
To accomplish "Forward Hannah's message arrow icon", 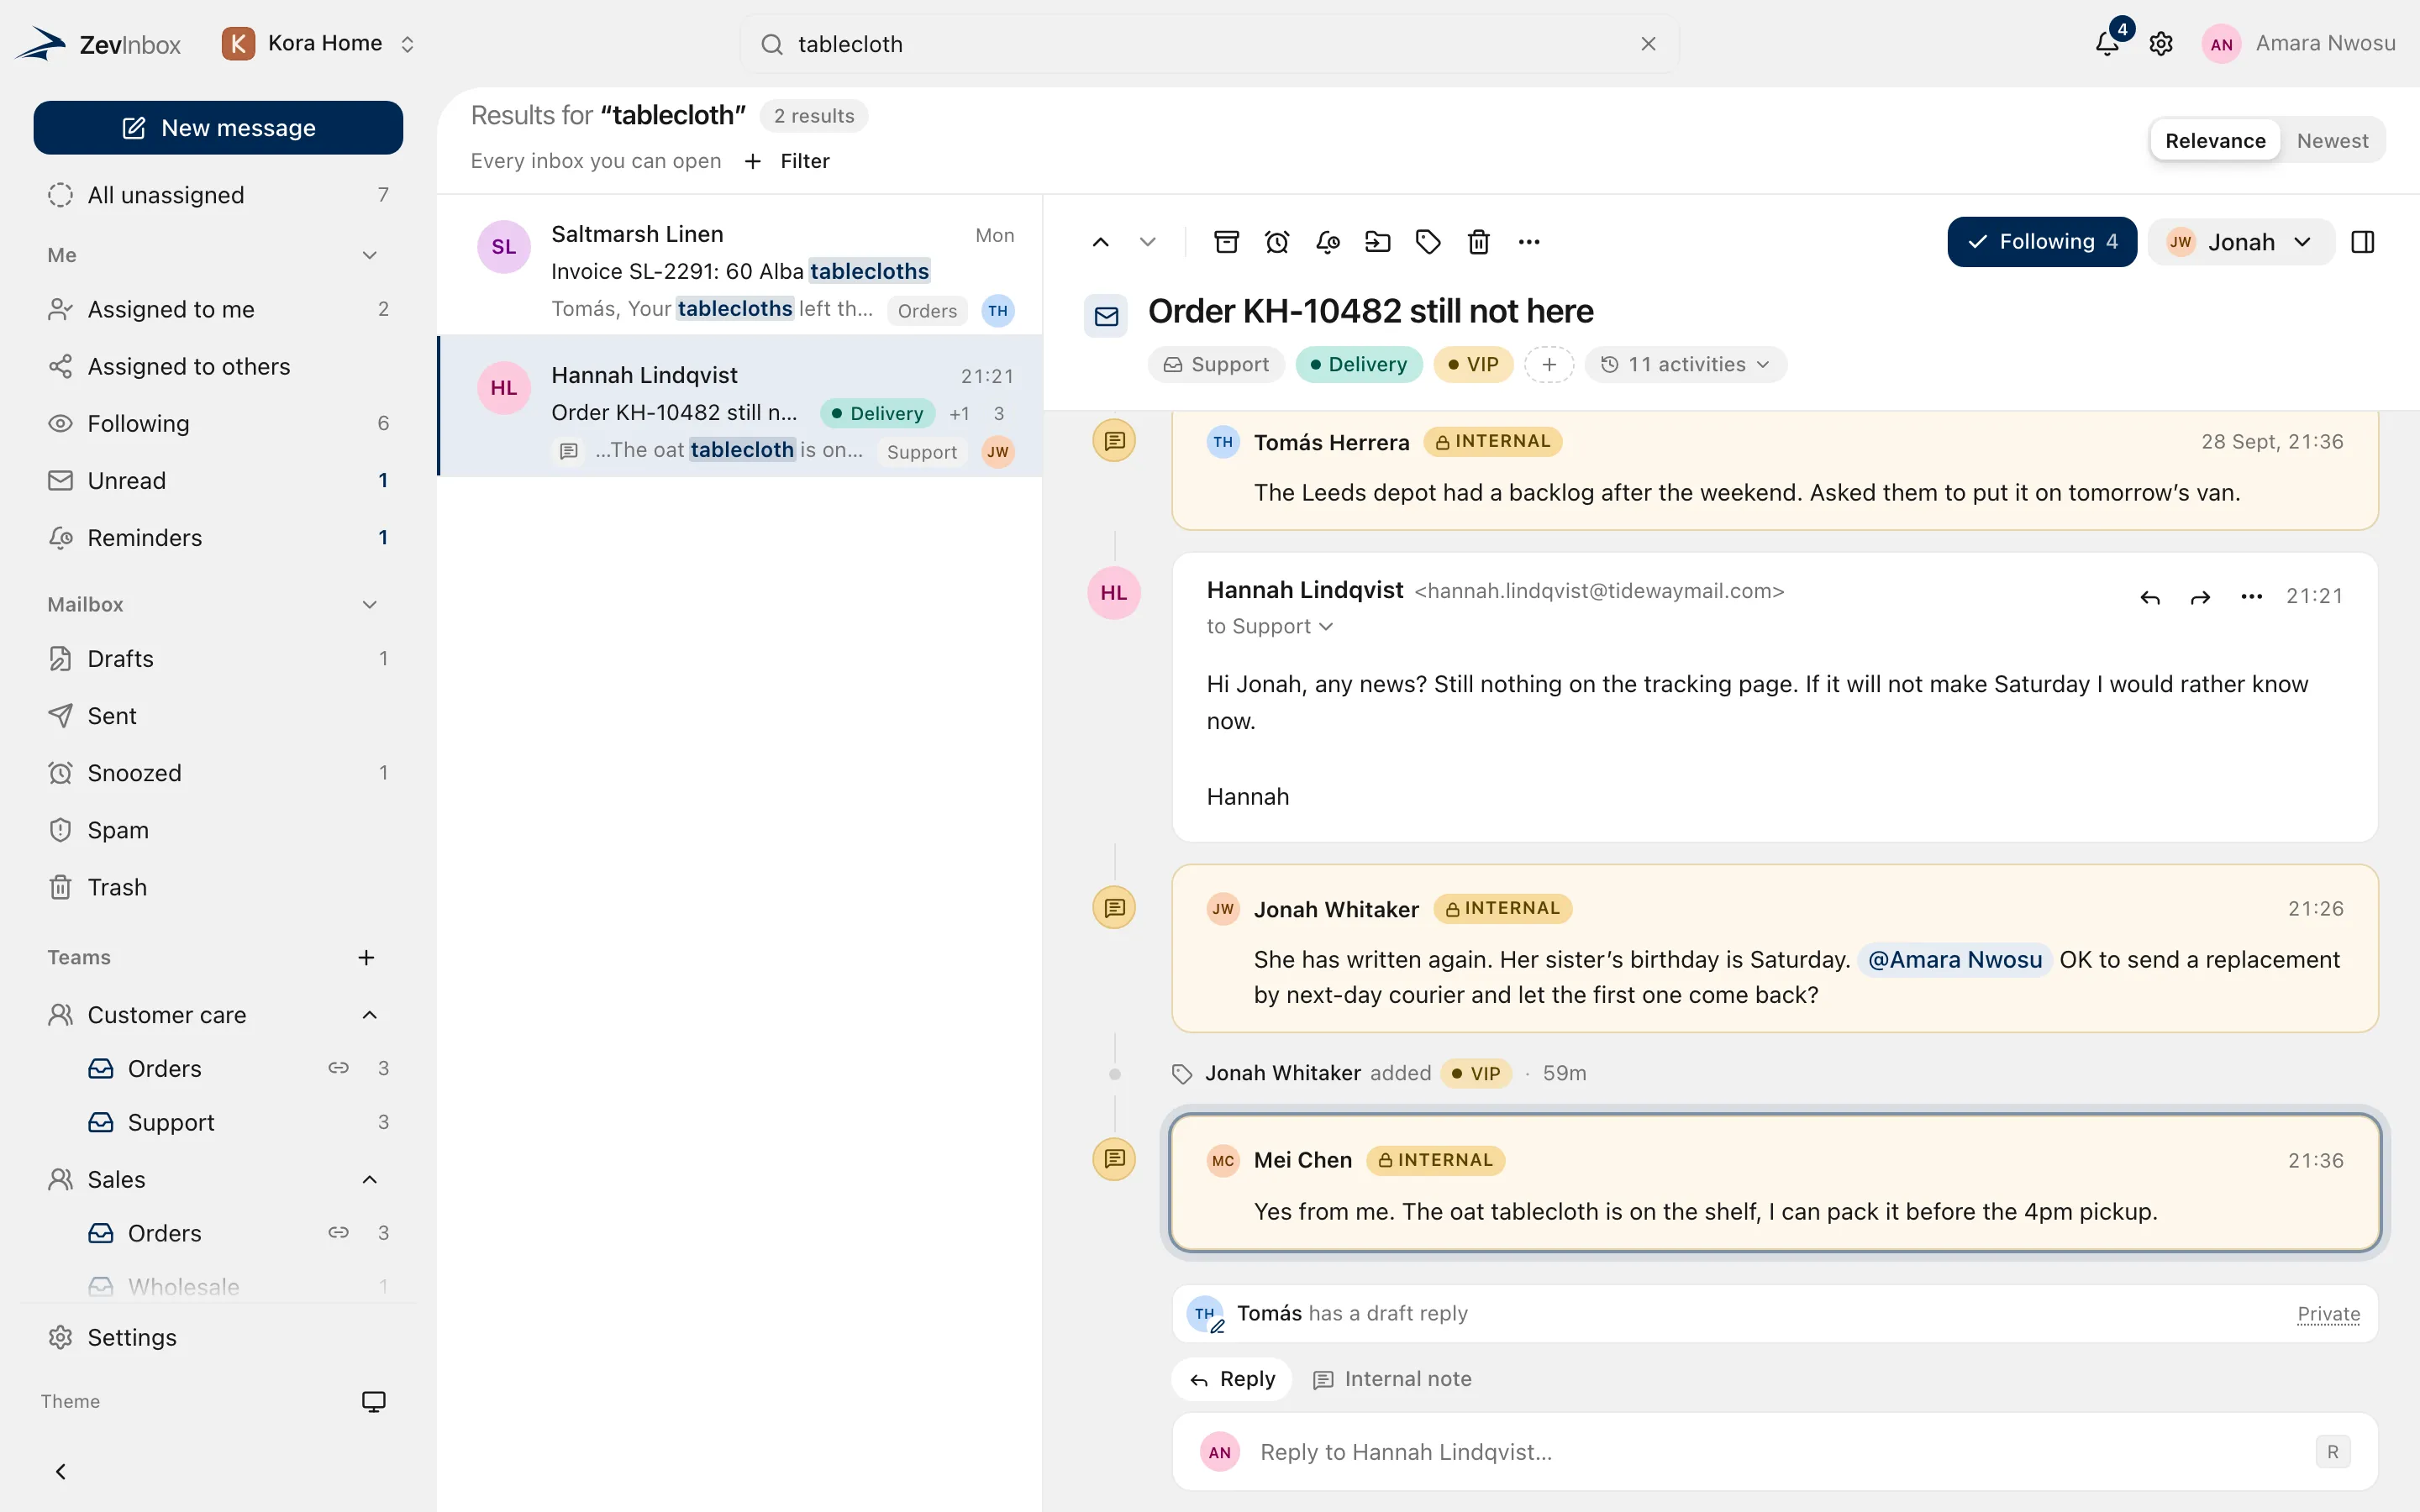I will tap(2200, 597).
